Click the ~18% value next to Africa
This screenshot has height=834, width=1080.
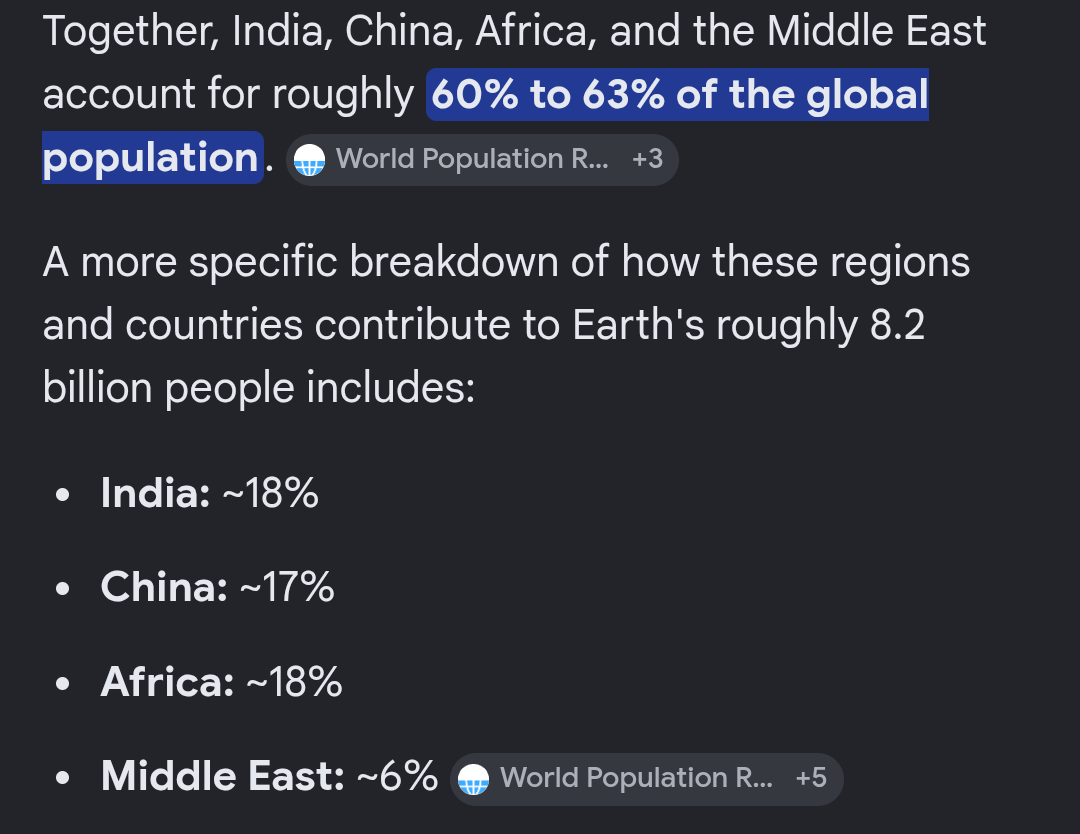(x=294, y=682)
